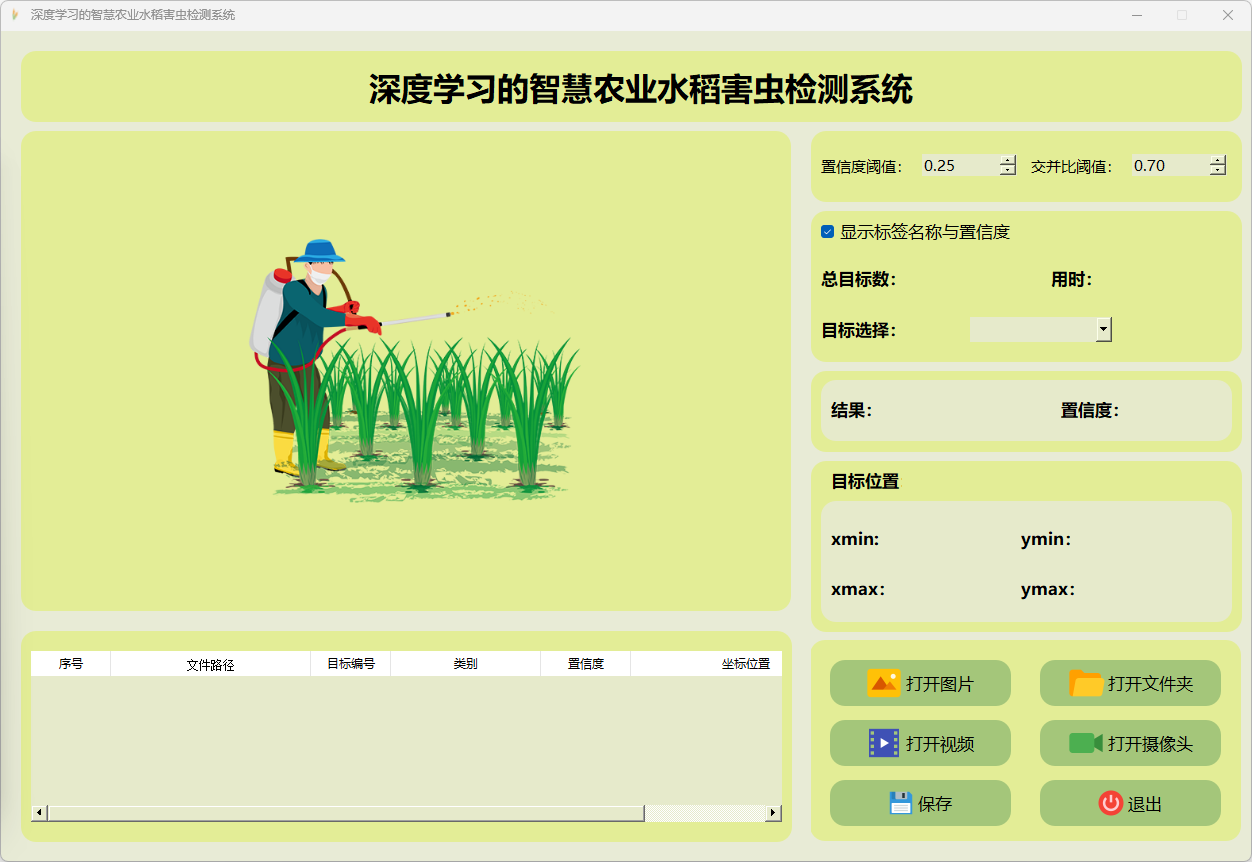
Task: Click the yellow folder icon on 打开文件夹
Action: pos(1086,684)
